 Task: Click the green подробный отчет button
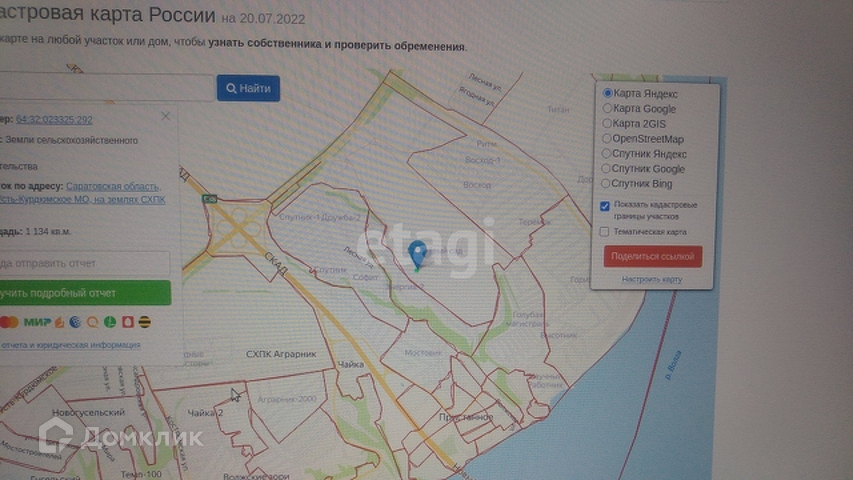coord(84,293)
